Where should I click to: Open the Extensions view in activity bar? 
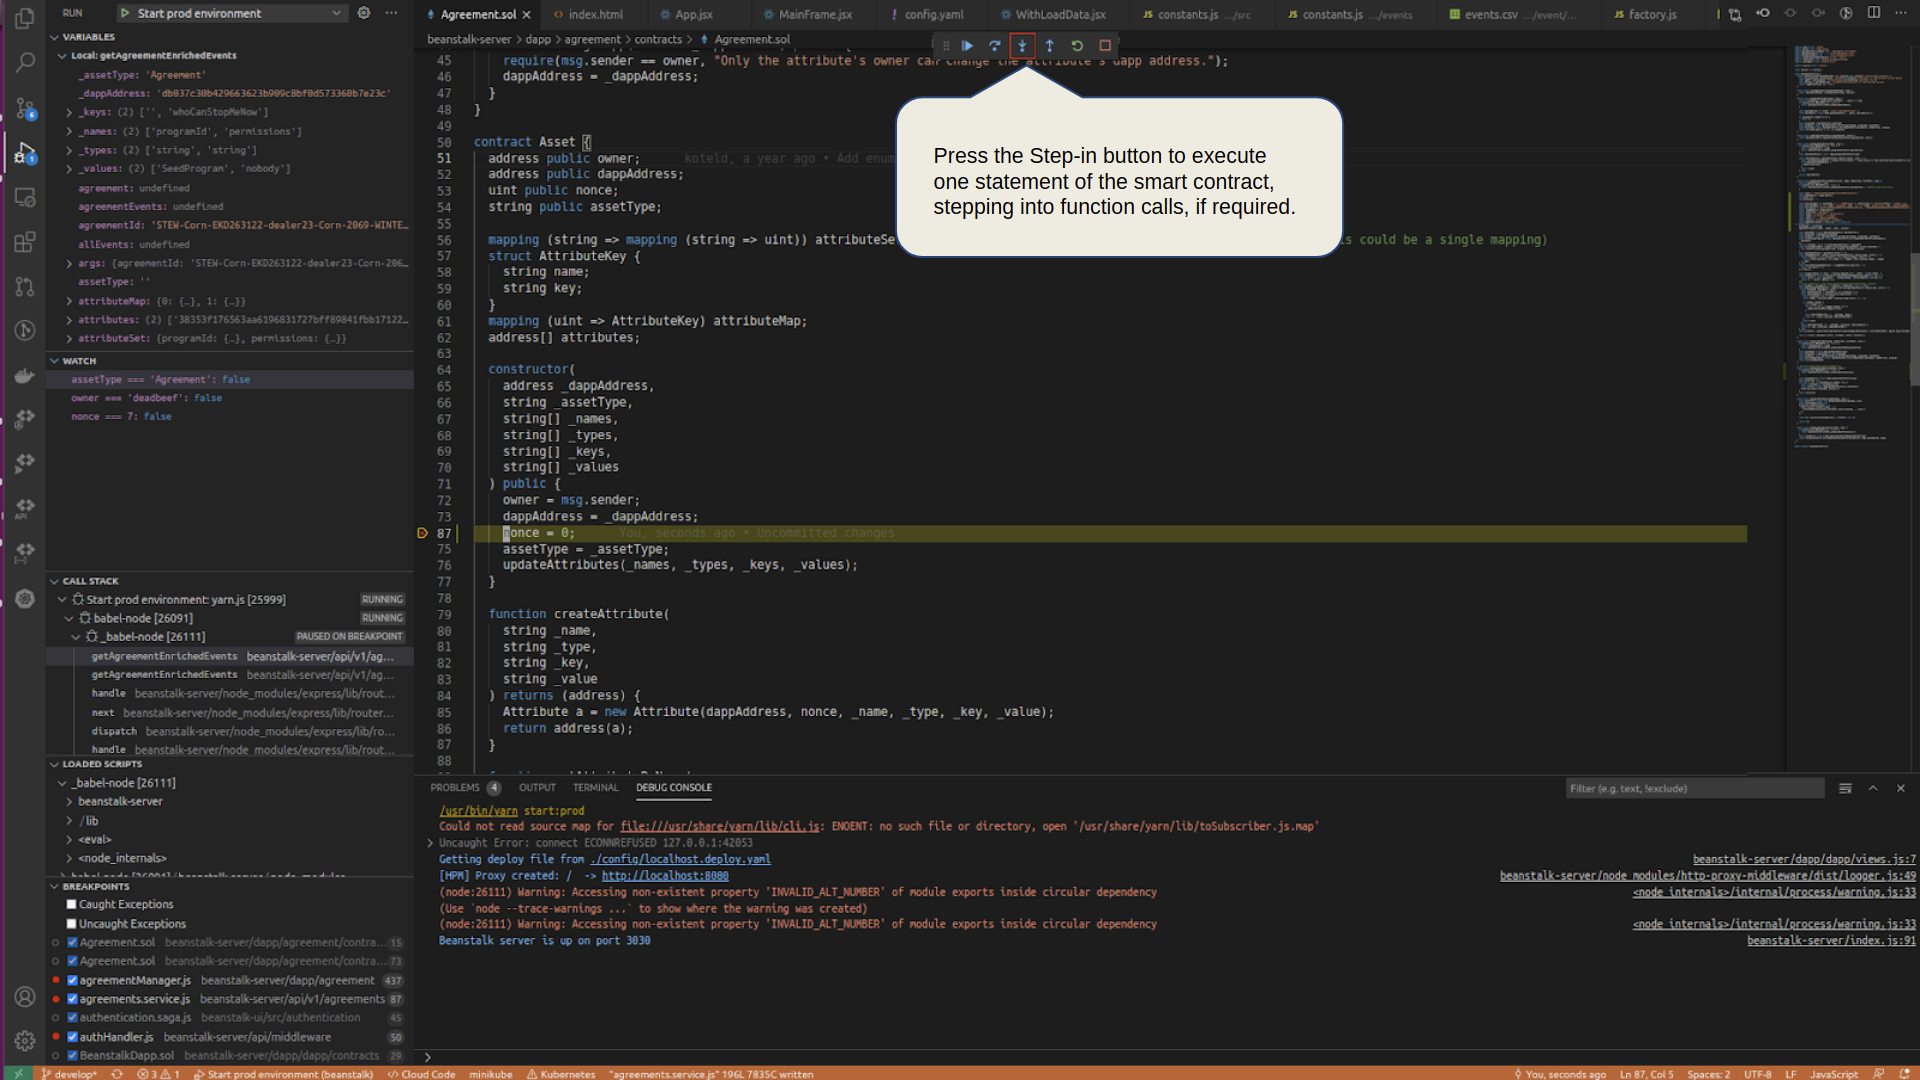pyautogui.click(x=25, y=242)
